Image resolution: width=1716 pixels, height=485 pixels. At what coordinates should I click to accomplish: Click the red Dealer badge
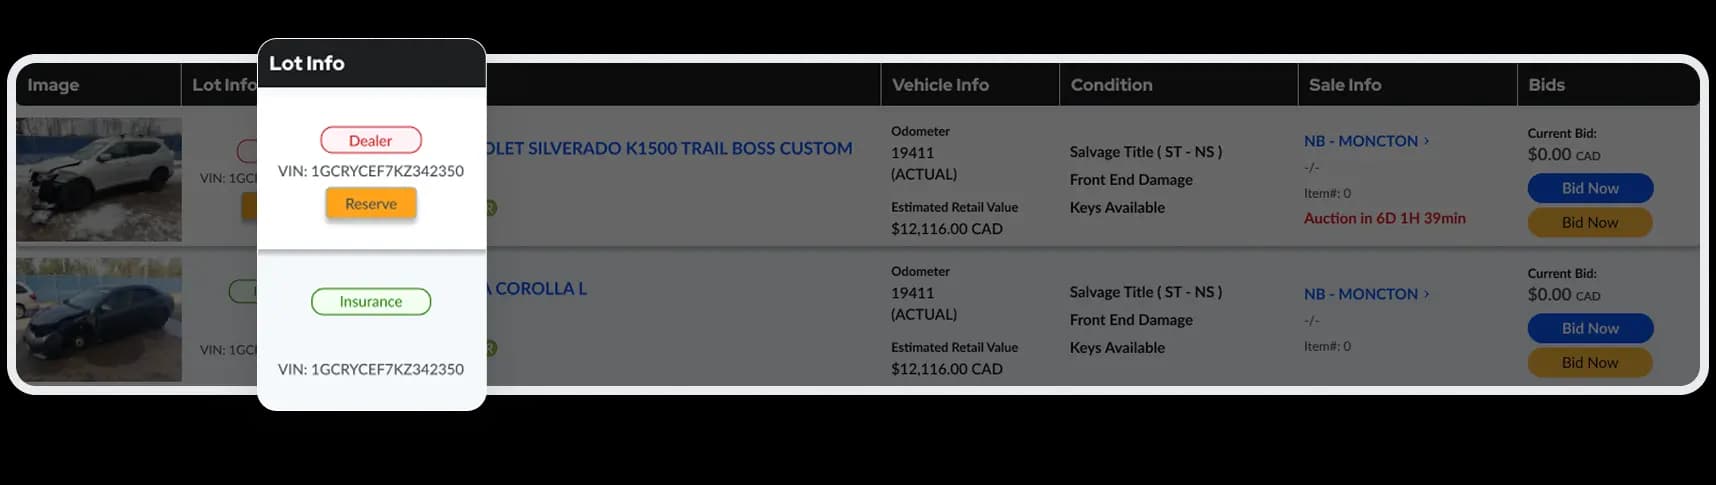(371, 141)
